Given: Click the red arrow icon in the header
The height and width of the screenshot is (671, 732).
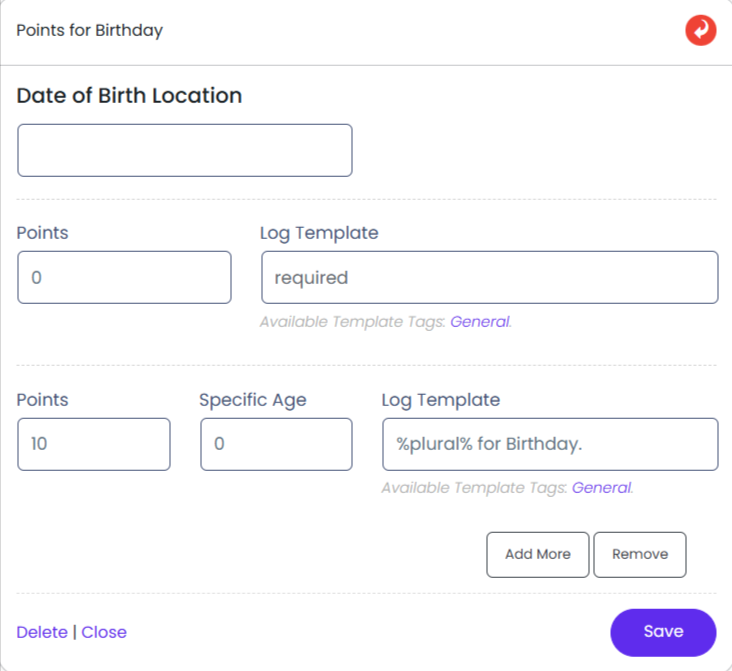Looking at the screenshot, I should 700,31.
